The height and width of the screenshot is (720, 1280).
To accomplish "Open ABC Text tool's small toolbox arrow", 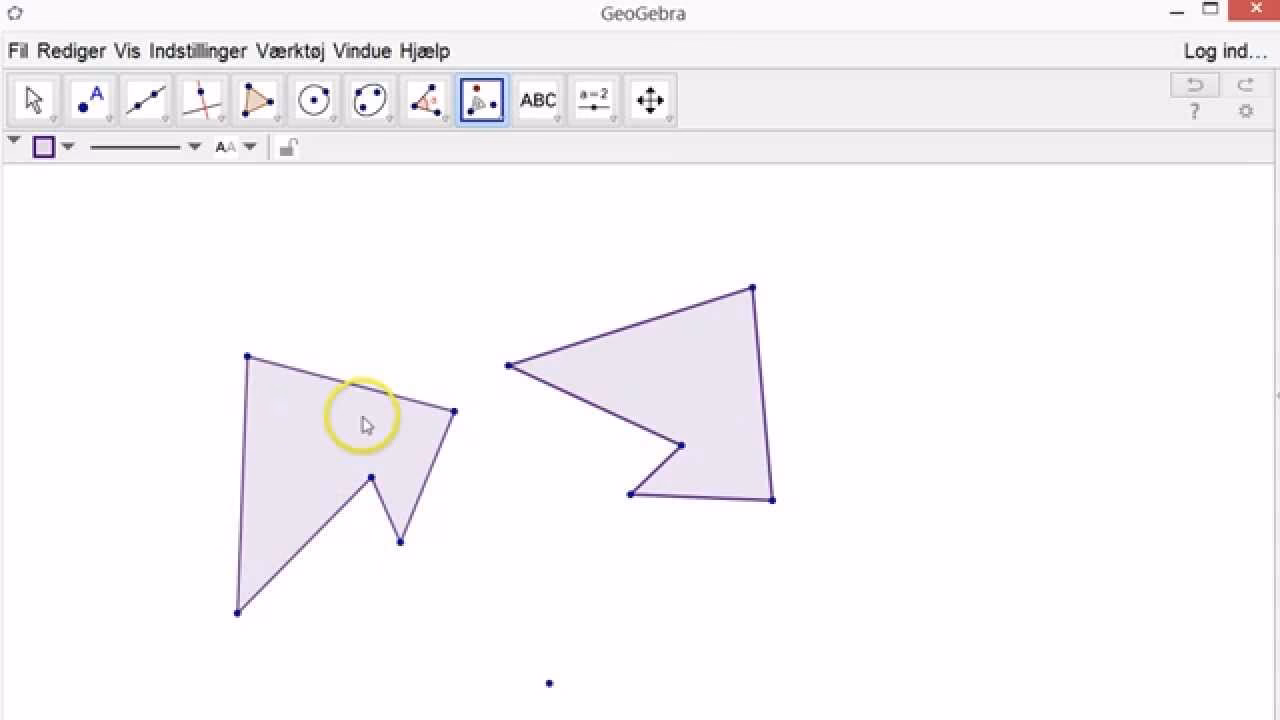I will (558, 119).
